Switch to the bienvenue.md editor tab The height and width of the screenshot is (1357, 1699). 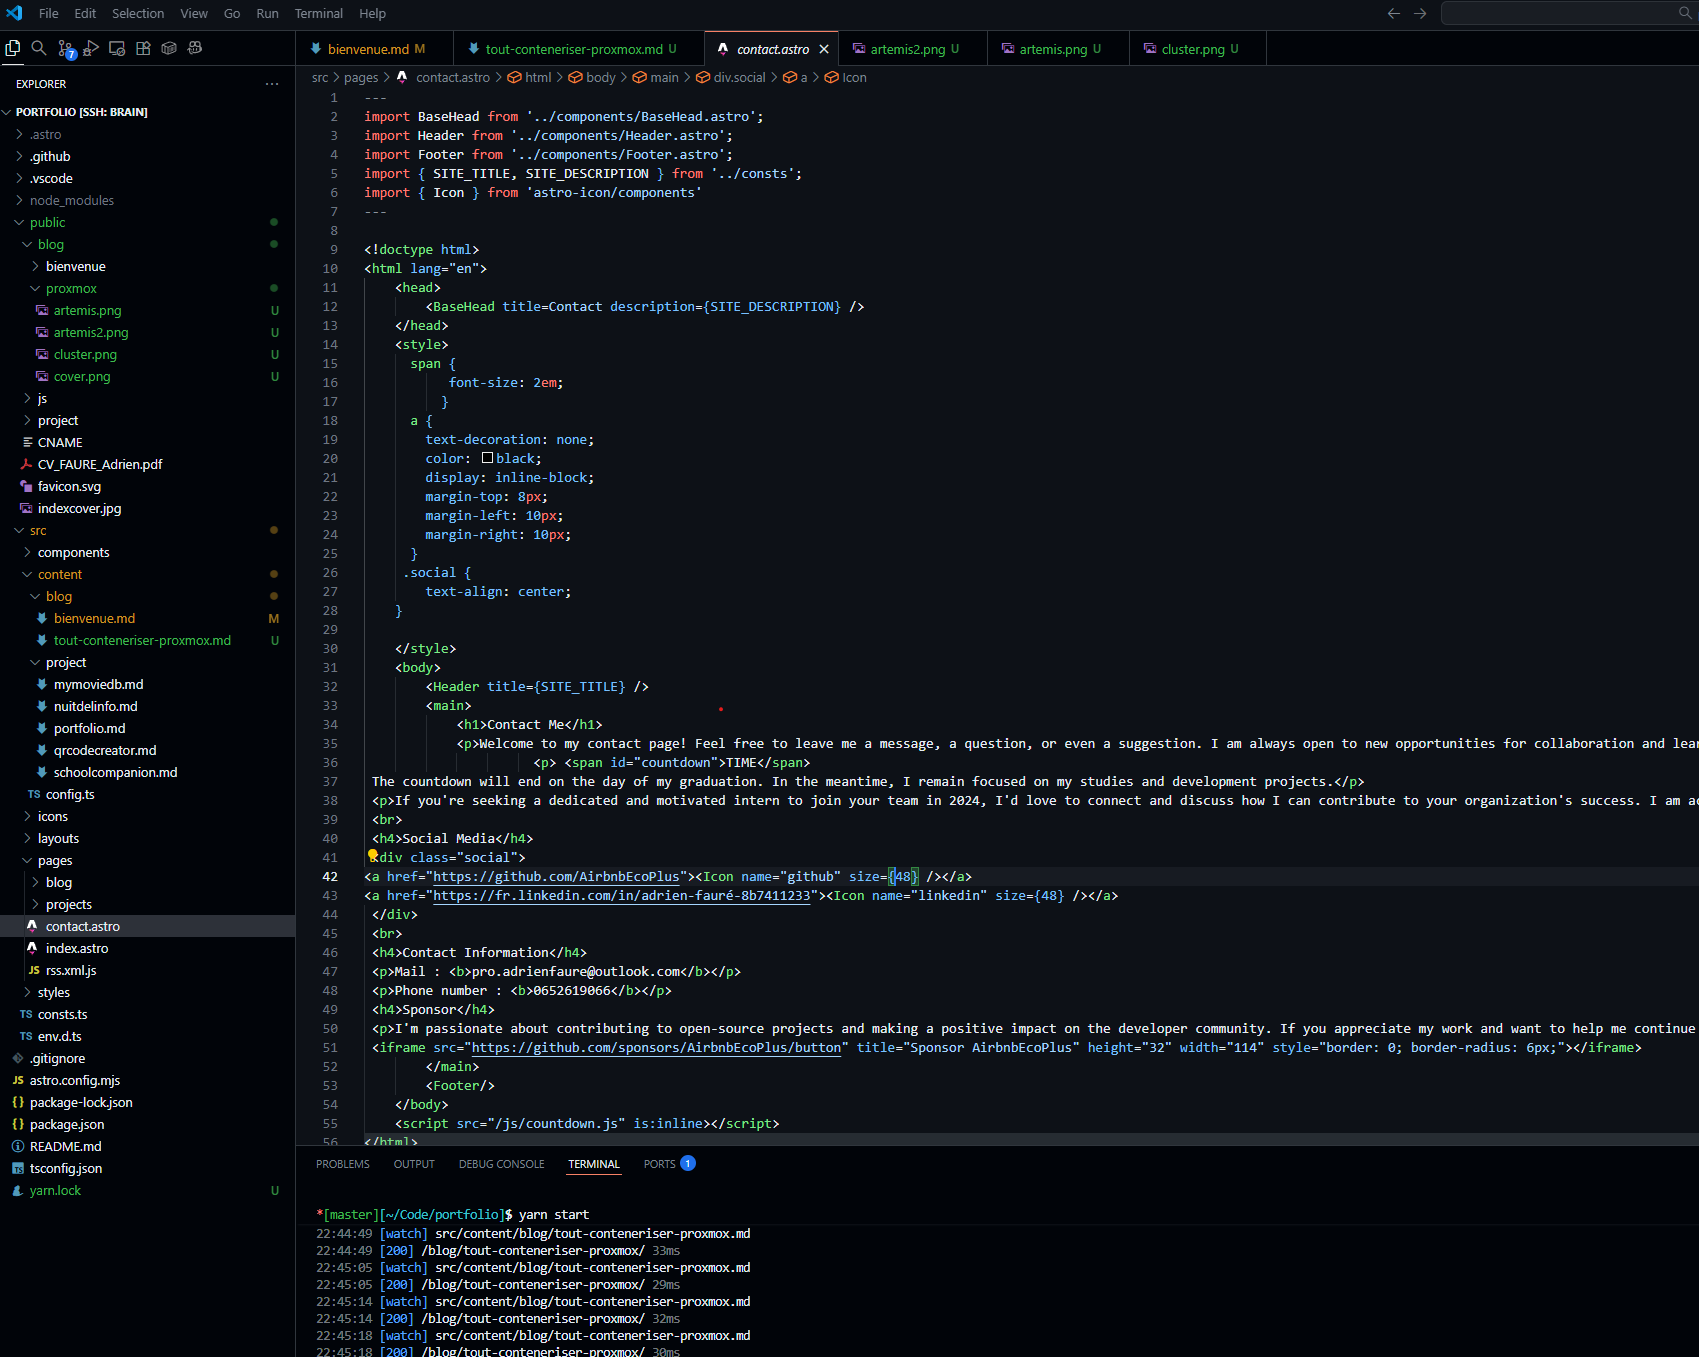click(368, 49)
